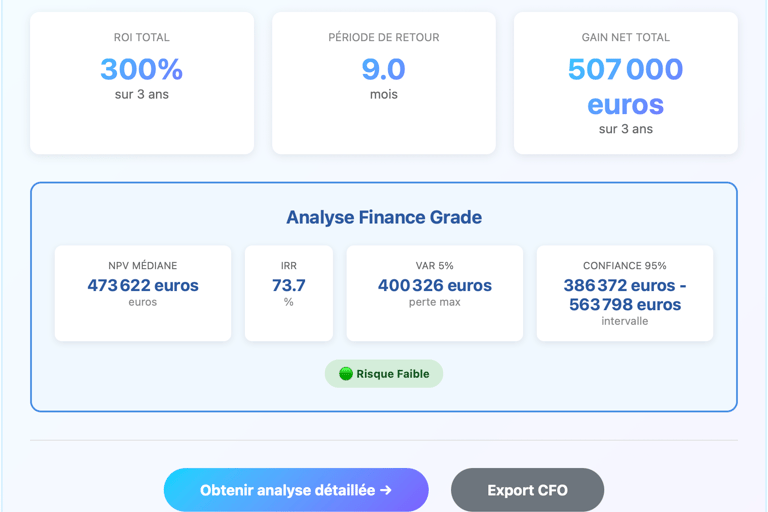This screenshot has height=512, width=768.
Task: Select the ROI TOTAL value 300%
Action: [x=142, y=69]
